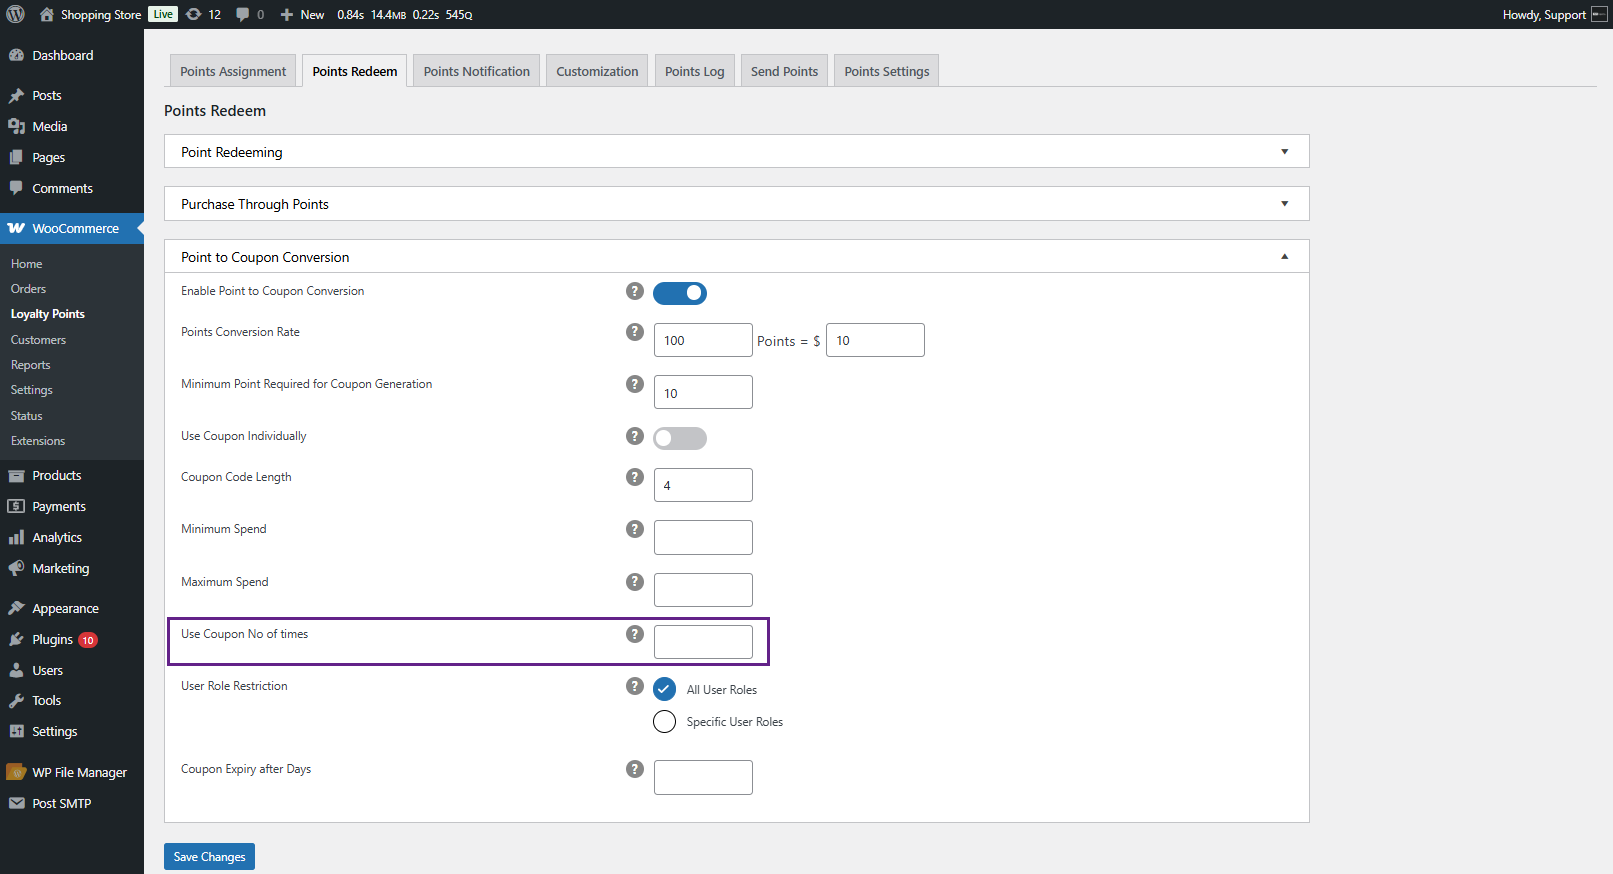Click the Tools wrench icon
The height and width of the screenshot is (874, 1613).
click(x=16, y=700)
